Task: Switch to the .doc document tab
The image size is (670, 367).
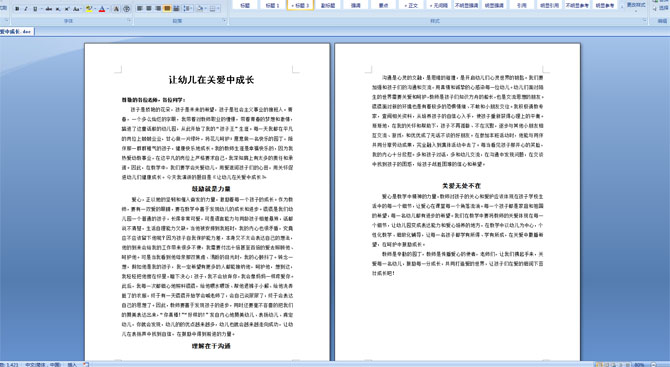Action: [17, 32]
